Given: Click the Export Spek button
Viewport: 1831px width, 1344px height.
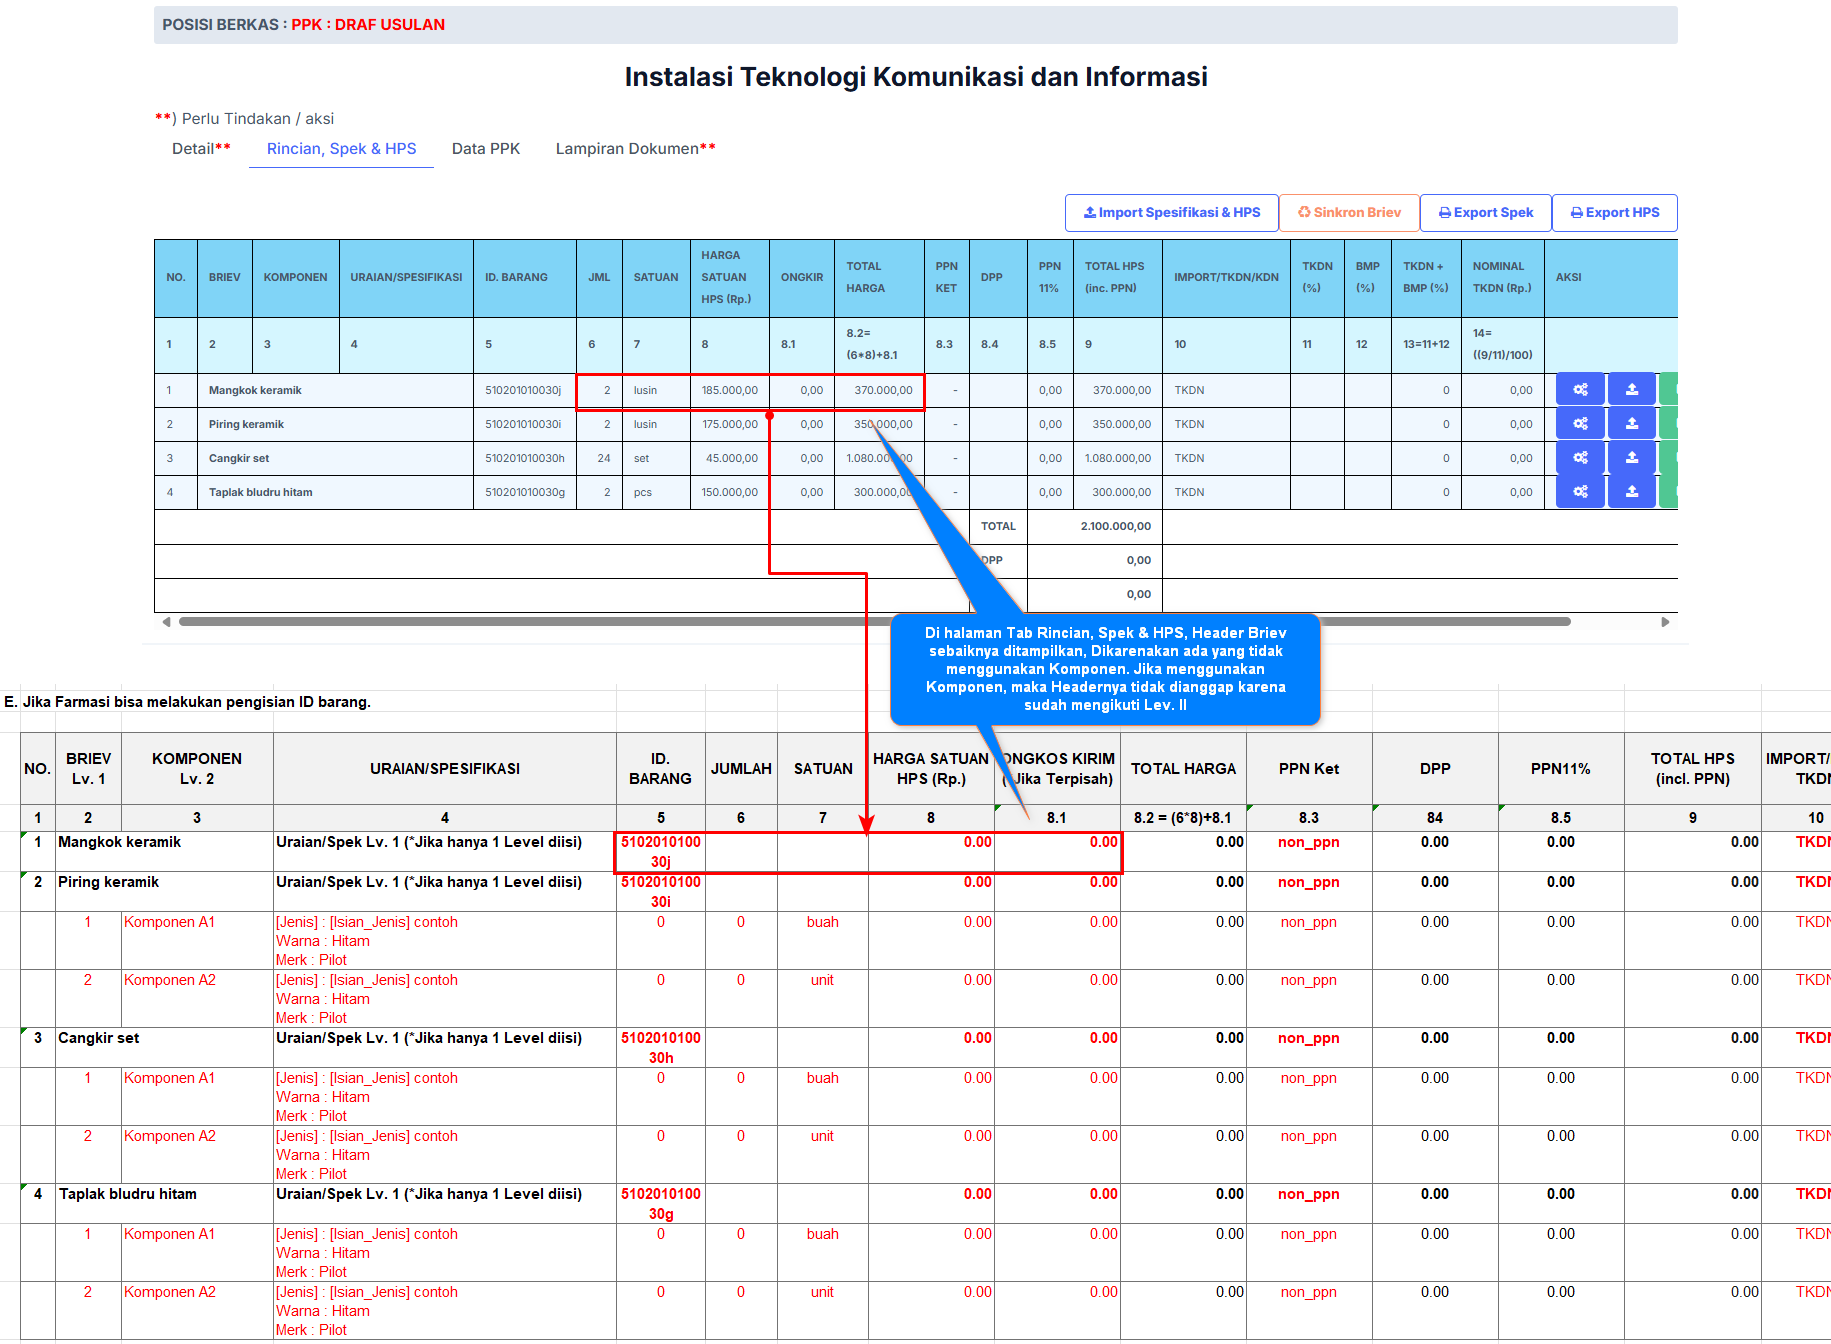Looking at the screenshot, I should (1485, 213).
